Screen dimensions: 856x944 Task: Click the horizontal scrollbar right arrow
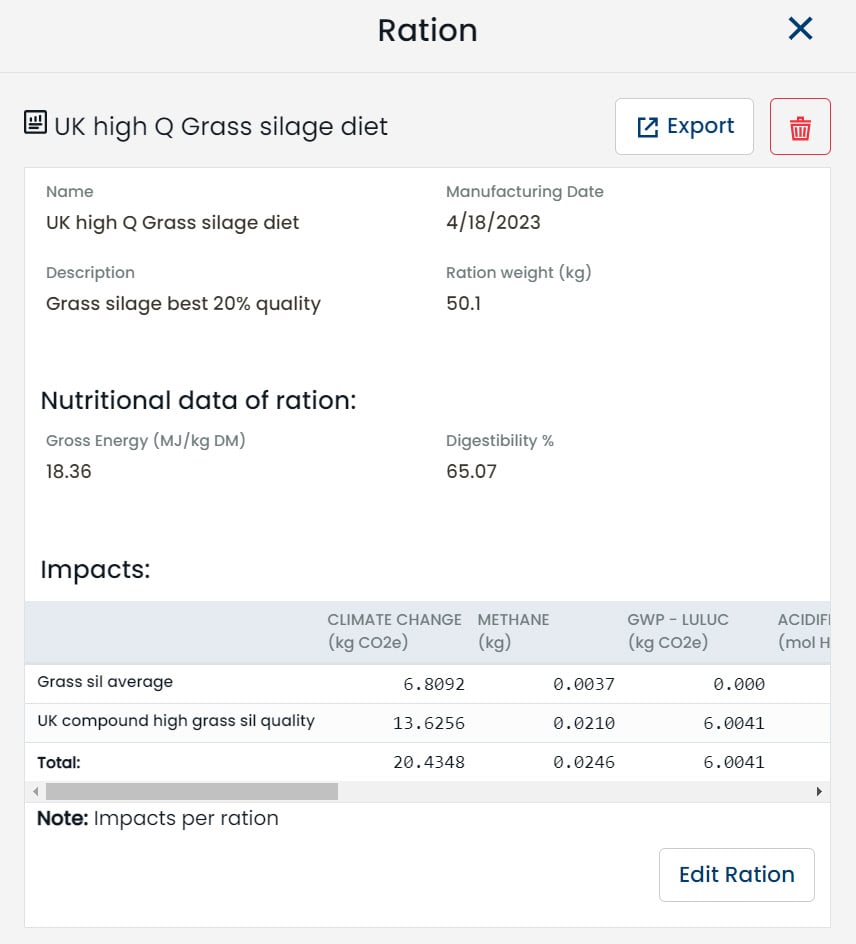tap(819, 791)
